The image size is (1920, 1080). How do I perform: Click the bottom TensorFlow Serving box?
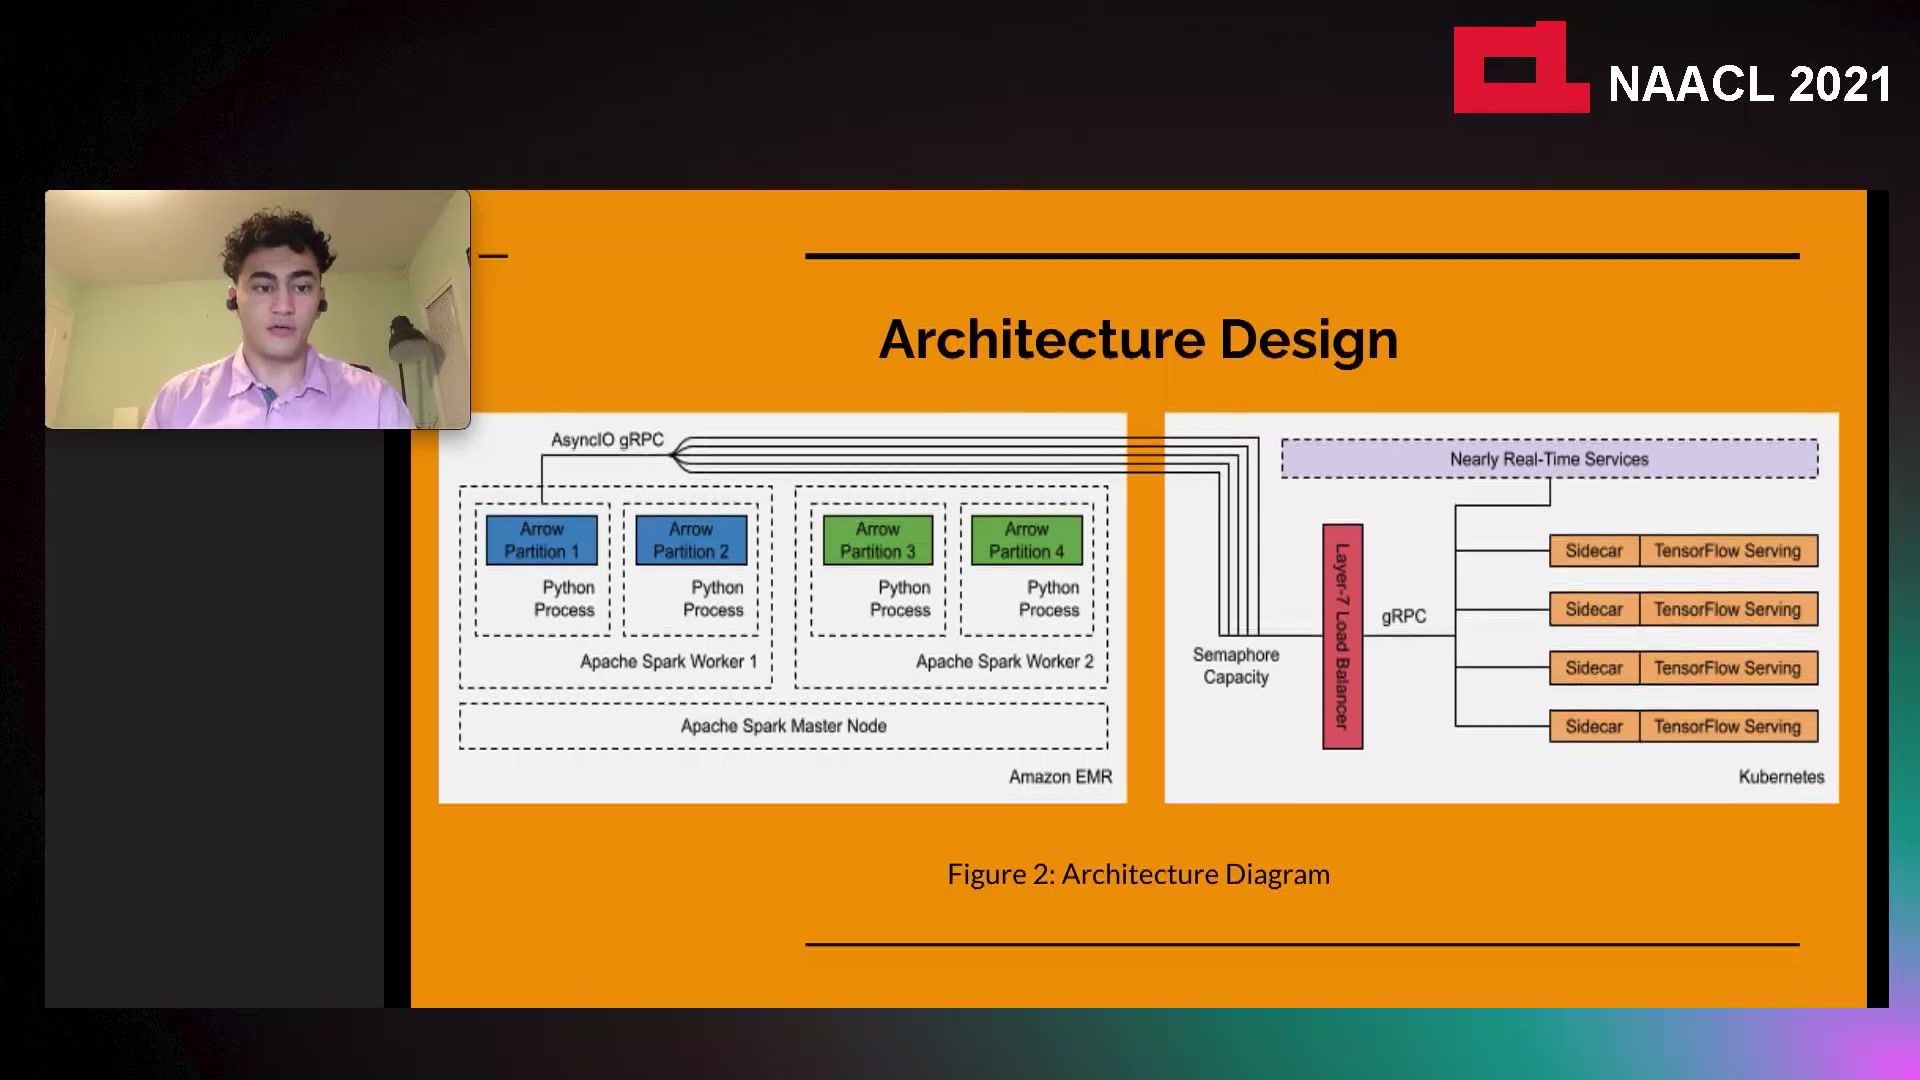1727,727
